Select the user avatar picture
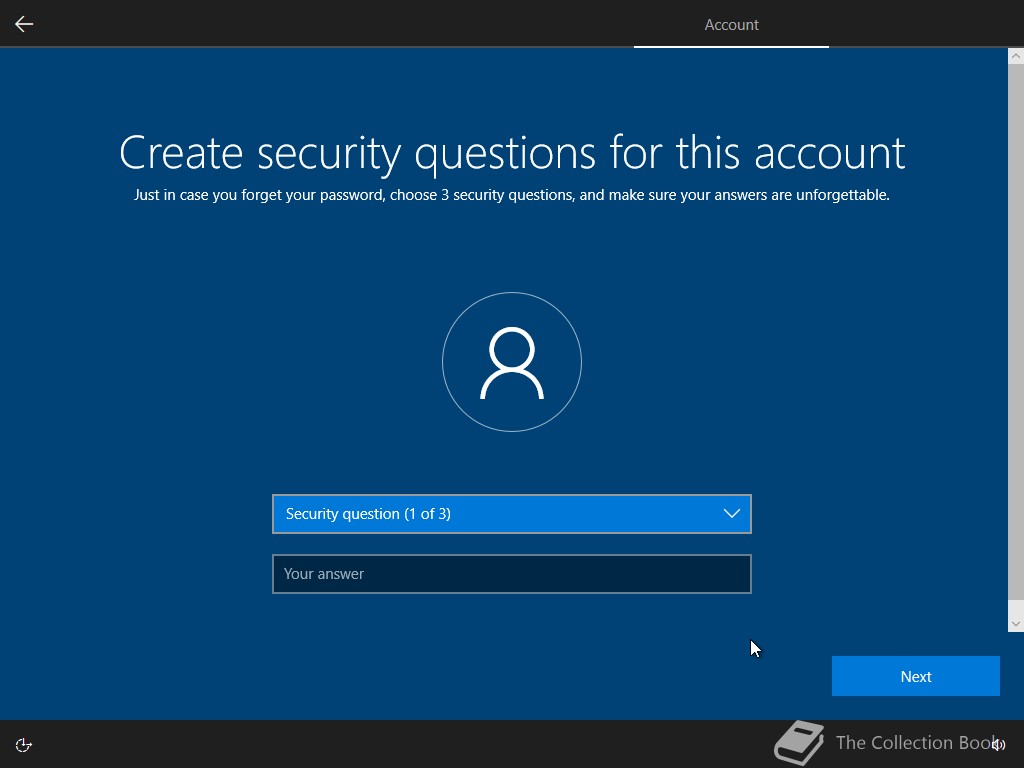Screen dimensions: 1024x768 [512, 362]
